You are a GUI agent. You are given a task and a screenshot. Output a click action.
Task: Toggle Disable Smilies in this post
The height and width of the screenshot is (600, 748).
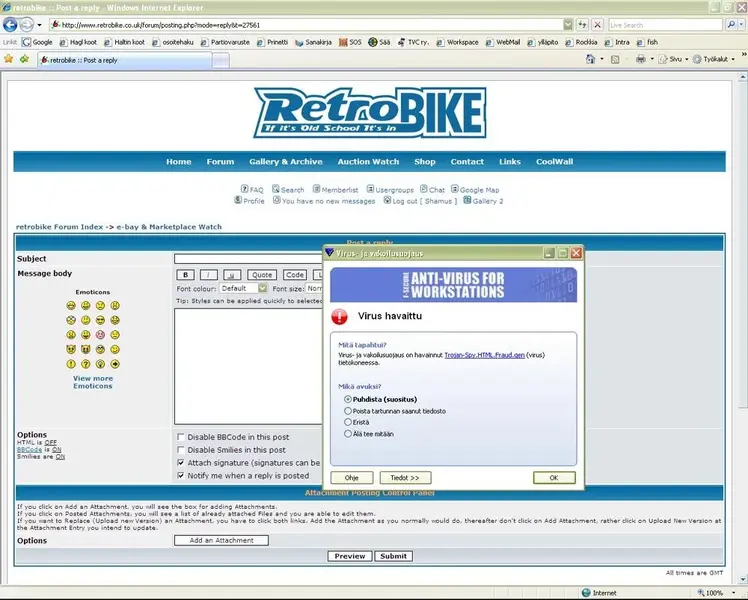(180, 449)
